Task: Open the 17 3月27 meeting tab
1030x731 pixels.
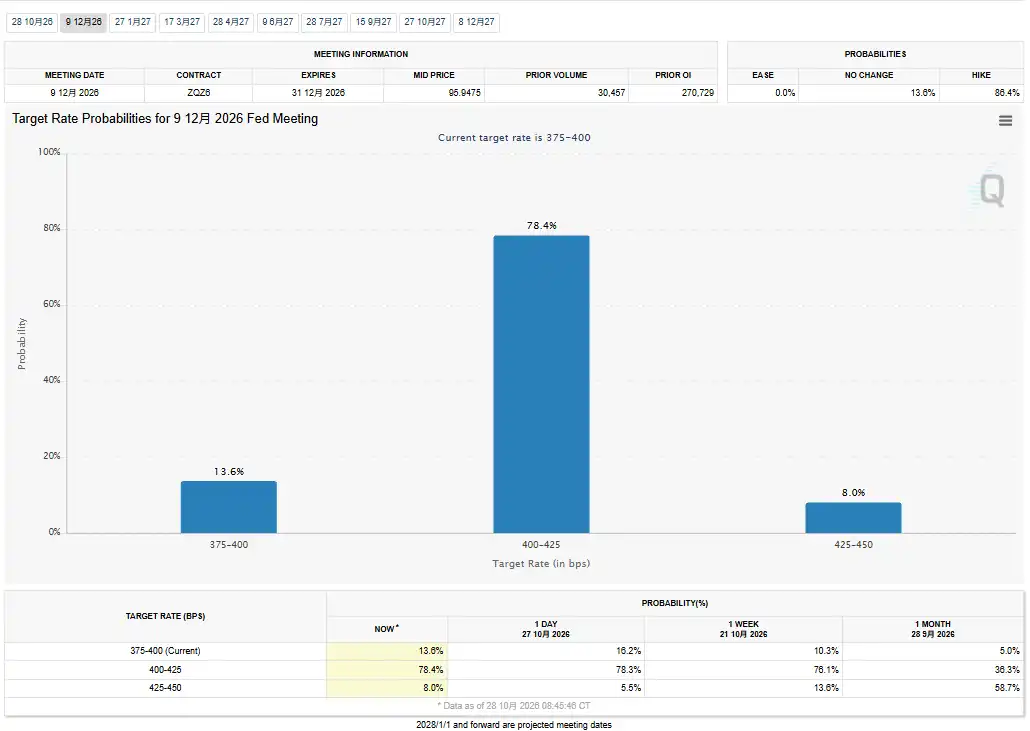Action: point(182,22)
